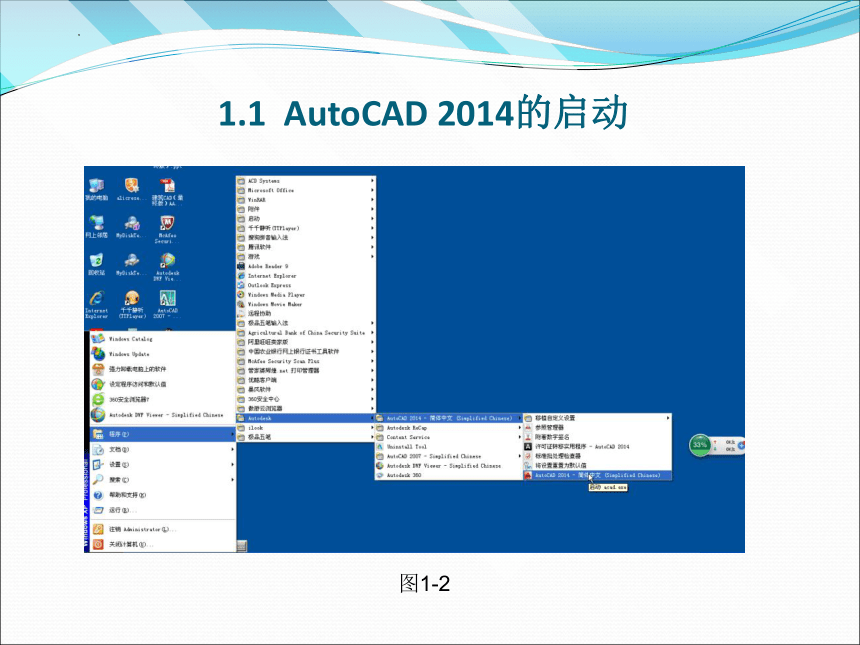Screen dimensions: 860x645
Task: Open 远程协助 in the Programs list
Action: click(306, 314)
